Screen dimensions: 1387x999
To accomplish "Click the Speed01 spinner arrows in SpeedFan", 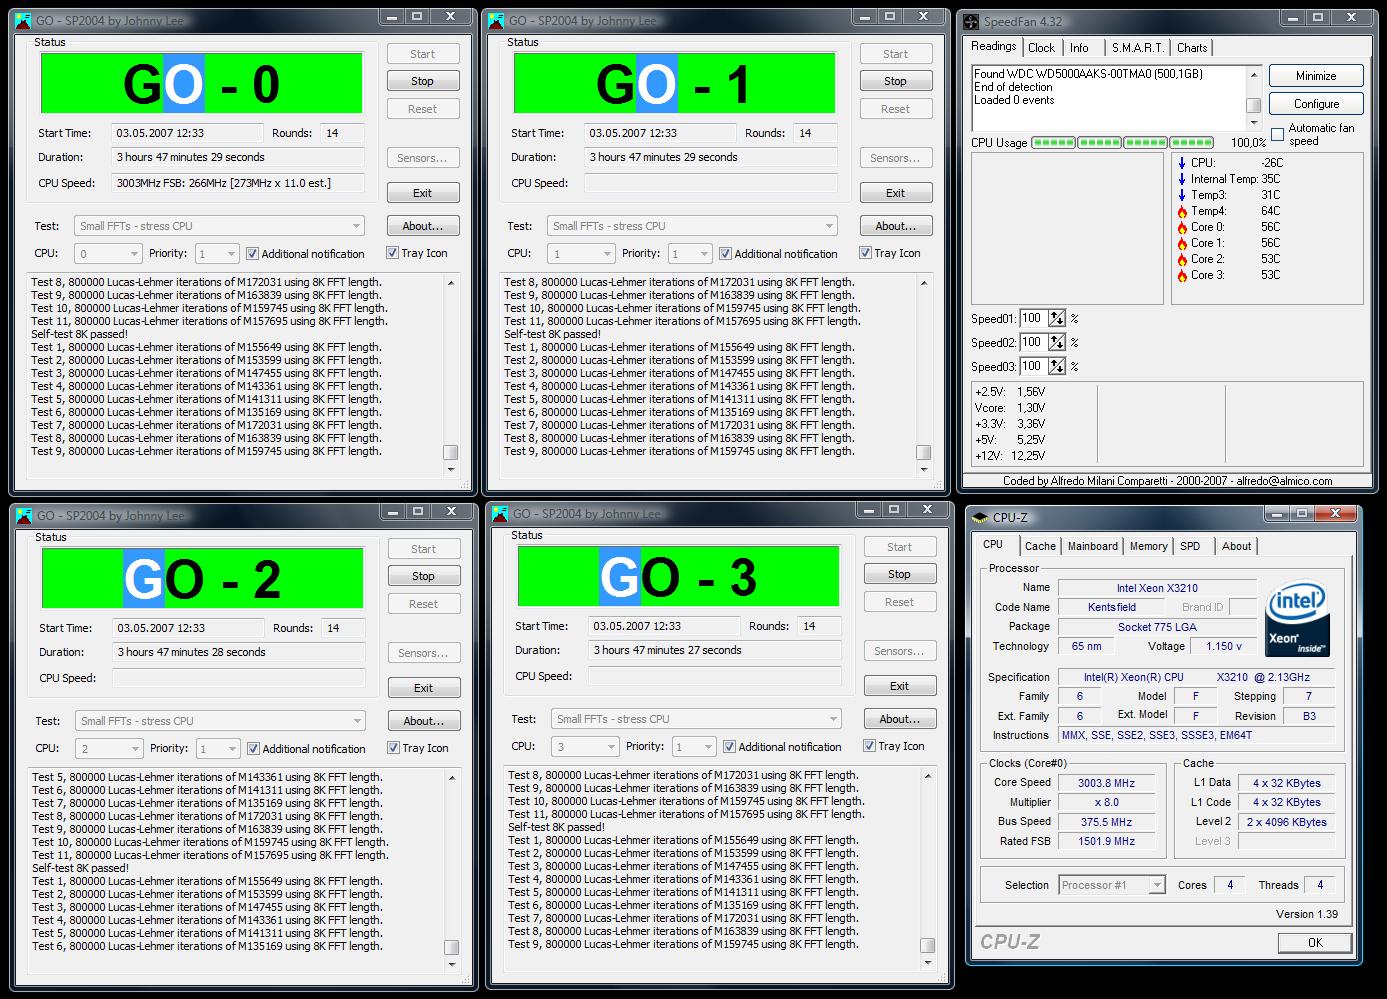I will [x=1057, y=318].
